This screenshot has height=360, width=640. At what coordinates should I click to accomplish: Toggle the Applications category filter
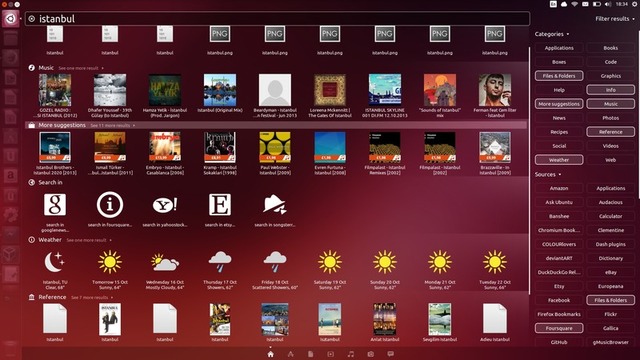pos(559,48)
